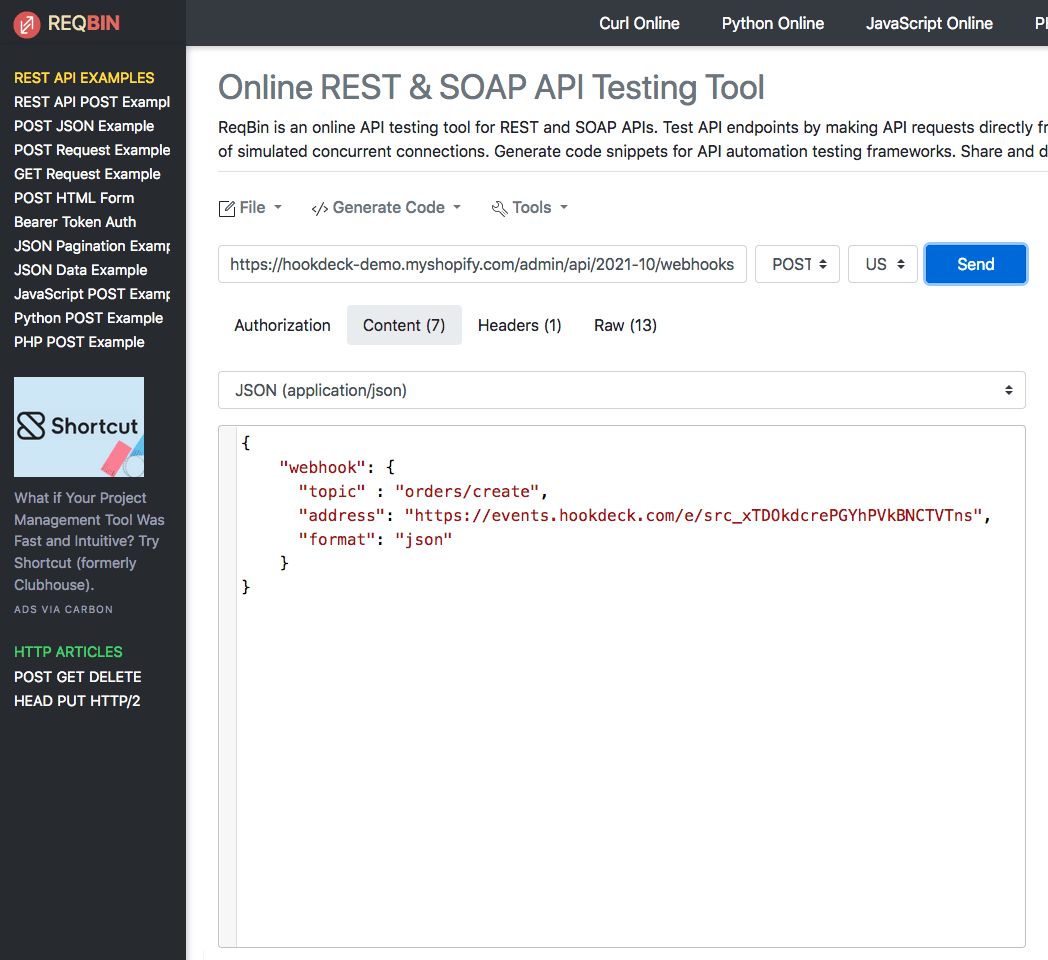The height and width of the screenshot is (960, 1048).
Task: Switch to the Headers (1) tab
Action: pyautogui.click(x=519, y=325)
